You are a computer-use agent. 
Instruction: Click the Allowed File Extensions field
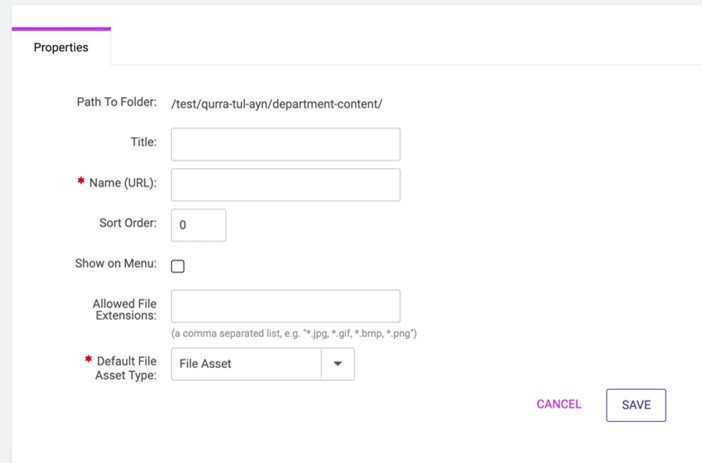point(286,306)
